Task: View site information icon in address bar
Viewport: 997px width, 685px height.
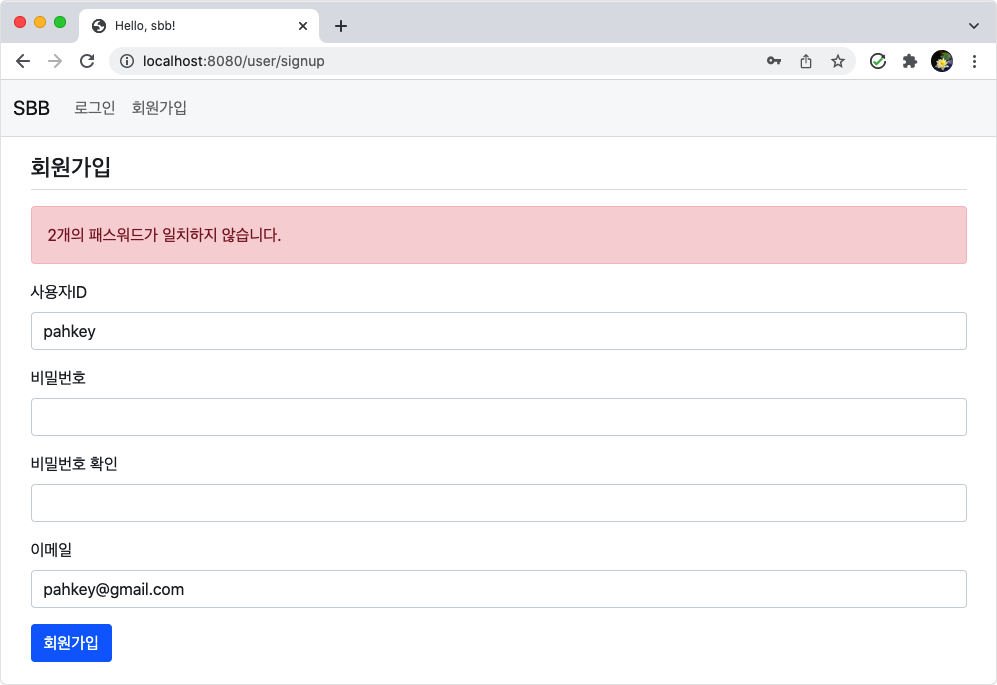Action: (x=127, y=61)
